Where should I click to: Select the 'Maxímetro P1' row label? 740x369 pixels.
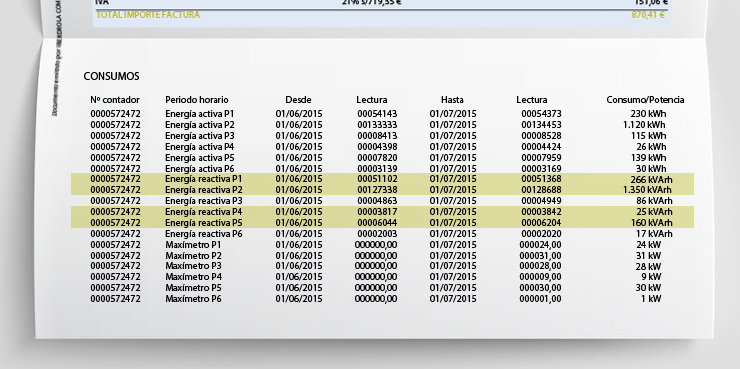tap(193, 245)
